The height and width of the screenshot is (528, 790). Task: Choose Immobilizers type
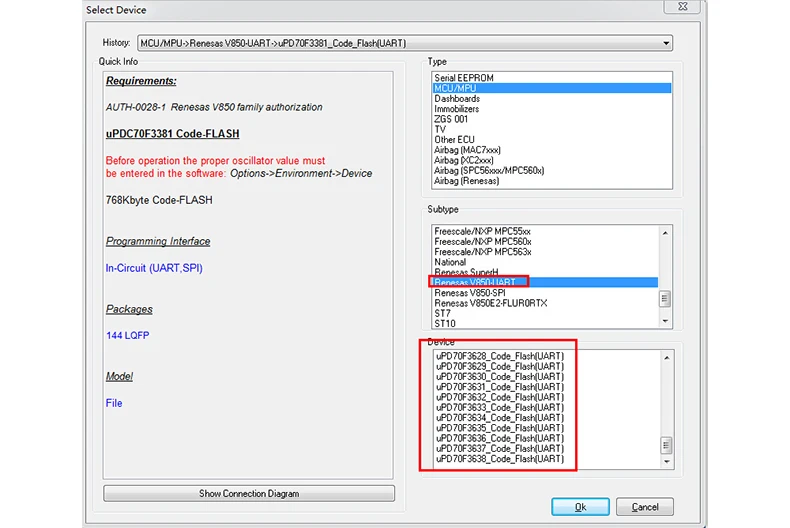(552, 108)
